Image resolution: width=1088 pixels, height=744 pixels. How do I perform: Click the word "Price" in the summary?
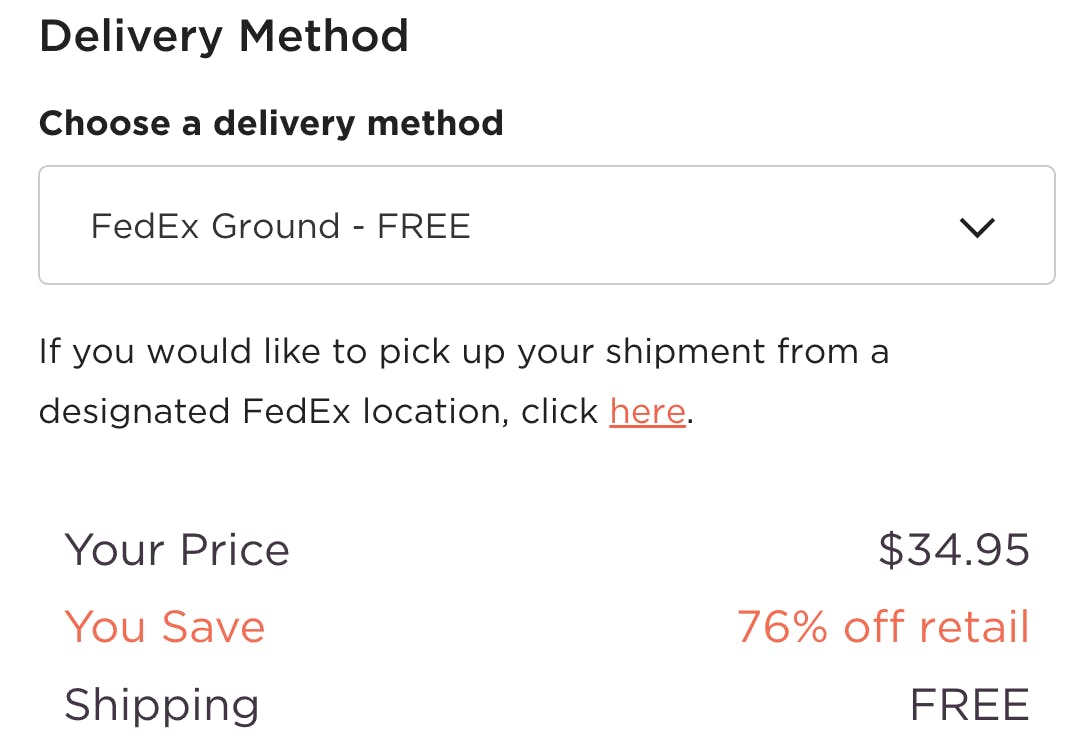click(235, 550)
